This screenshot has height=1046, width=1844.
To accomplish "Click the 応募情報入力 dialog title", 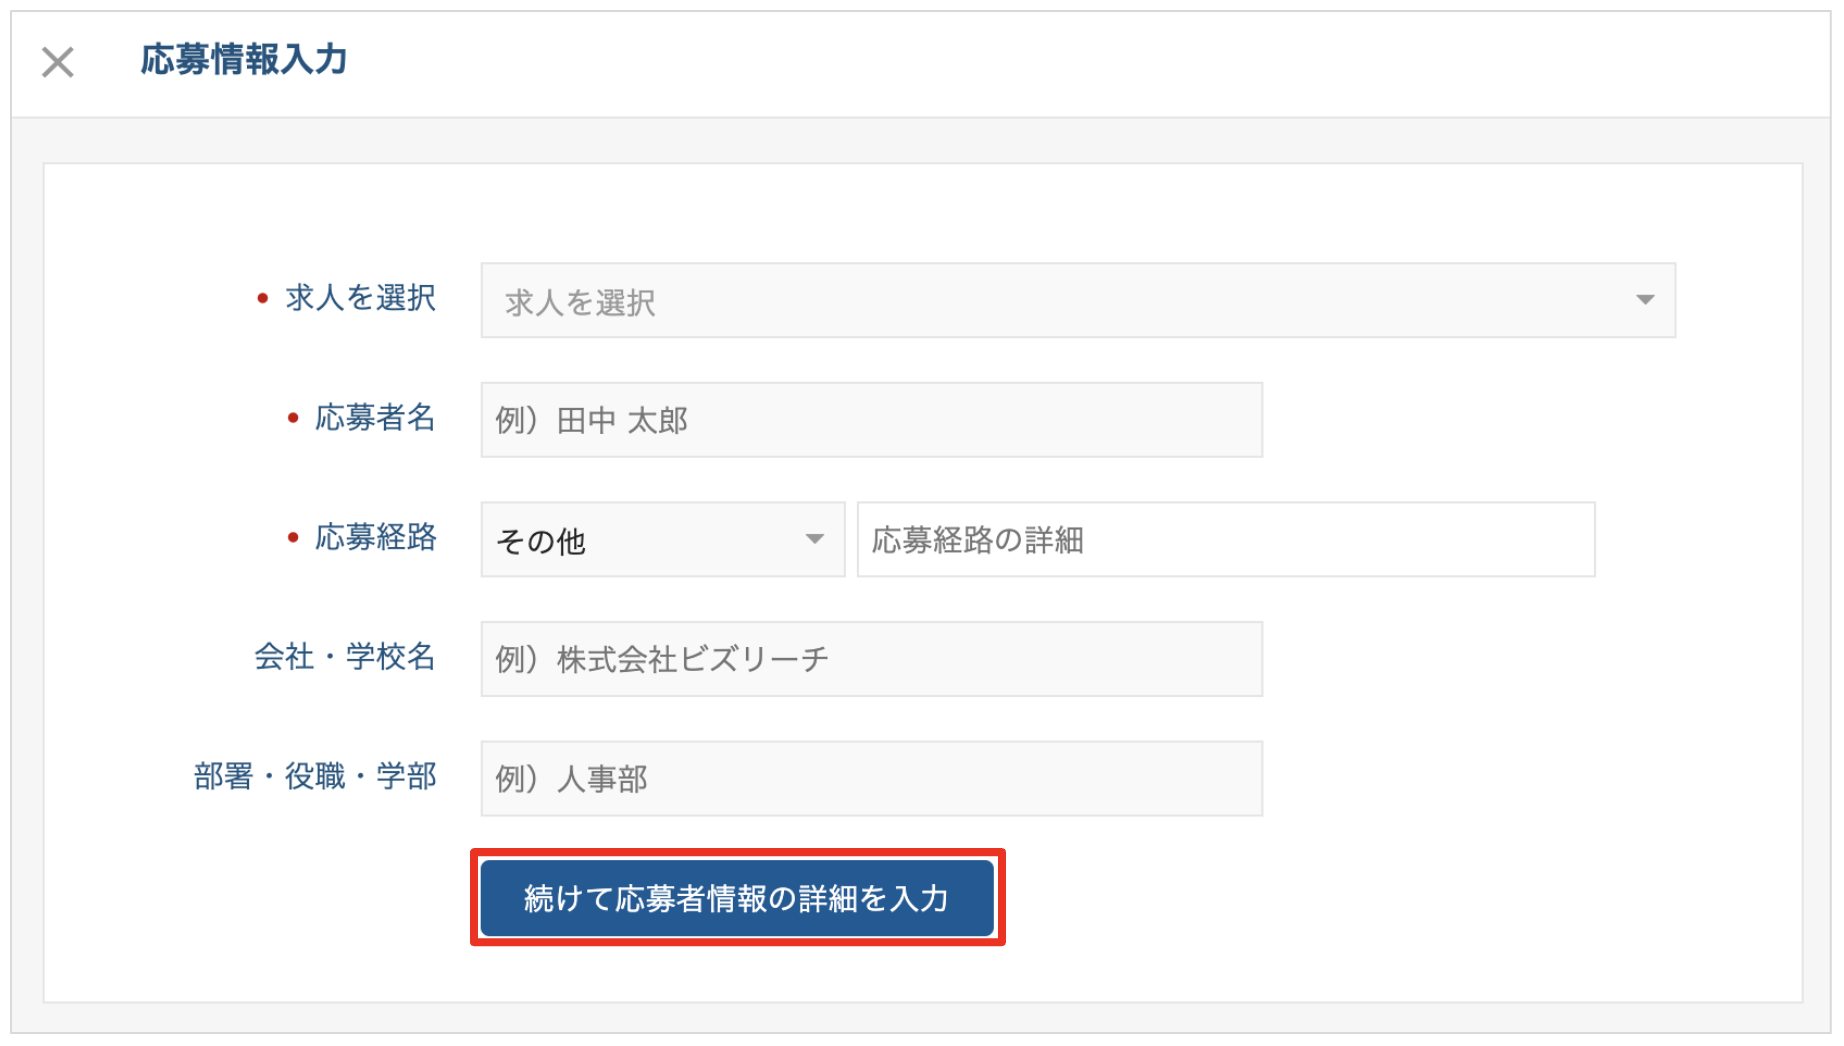I will (x=243, y=60).
